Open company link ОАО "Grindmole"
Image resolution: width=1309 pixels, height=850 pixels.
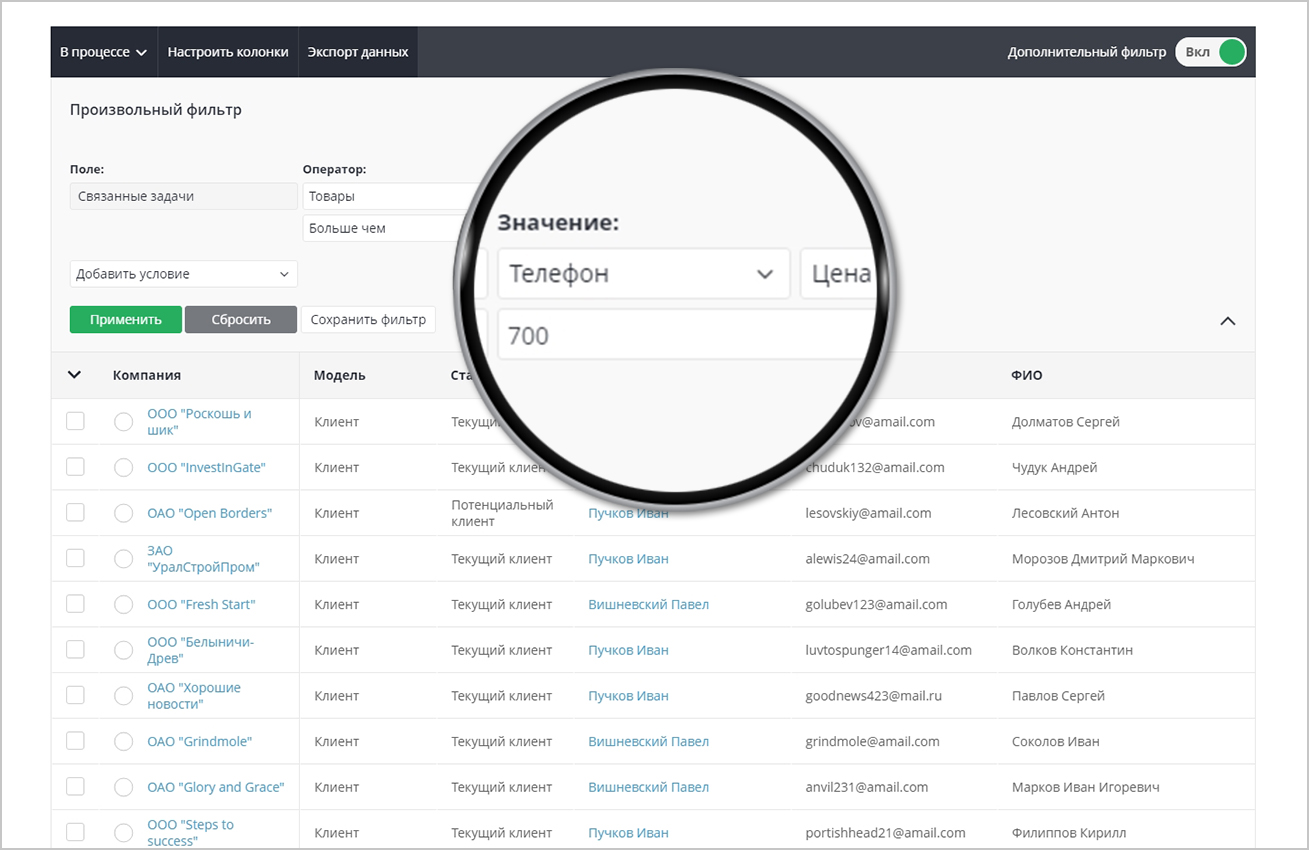tap(200, 741)
